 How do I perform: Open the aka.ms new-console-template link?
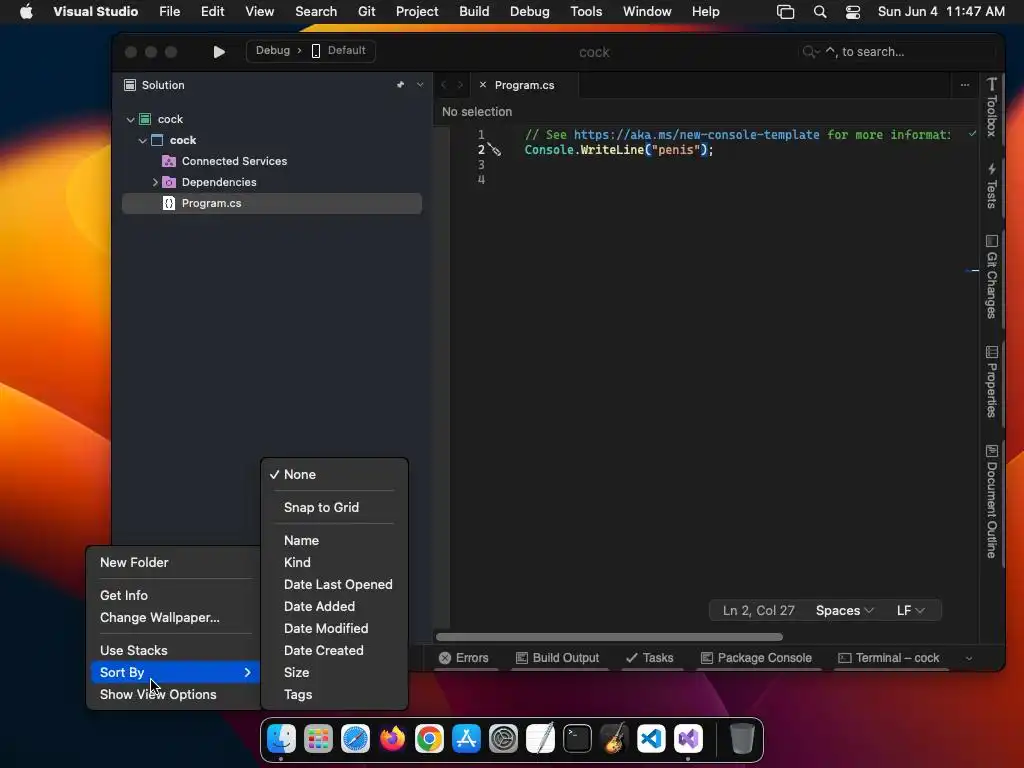[x=696, y=135]
